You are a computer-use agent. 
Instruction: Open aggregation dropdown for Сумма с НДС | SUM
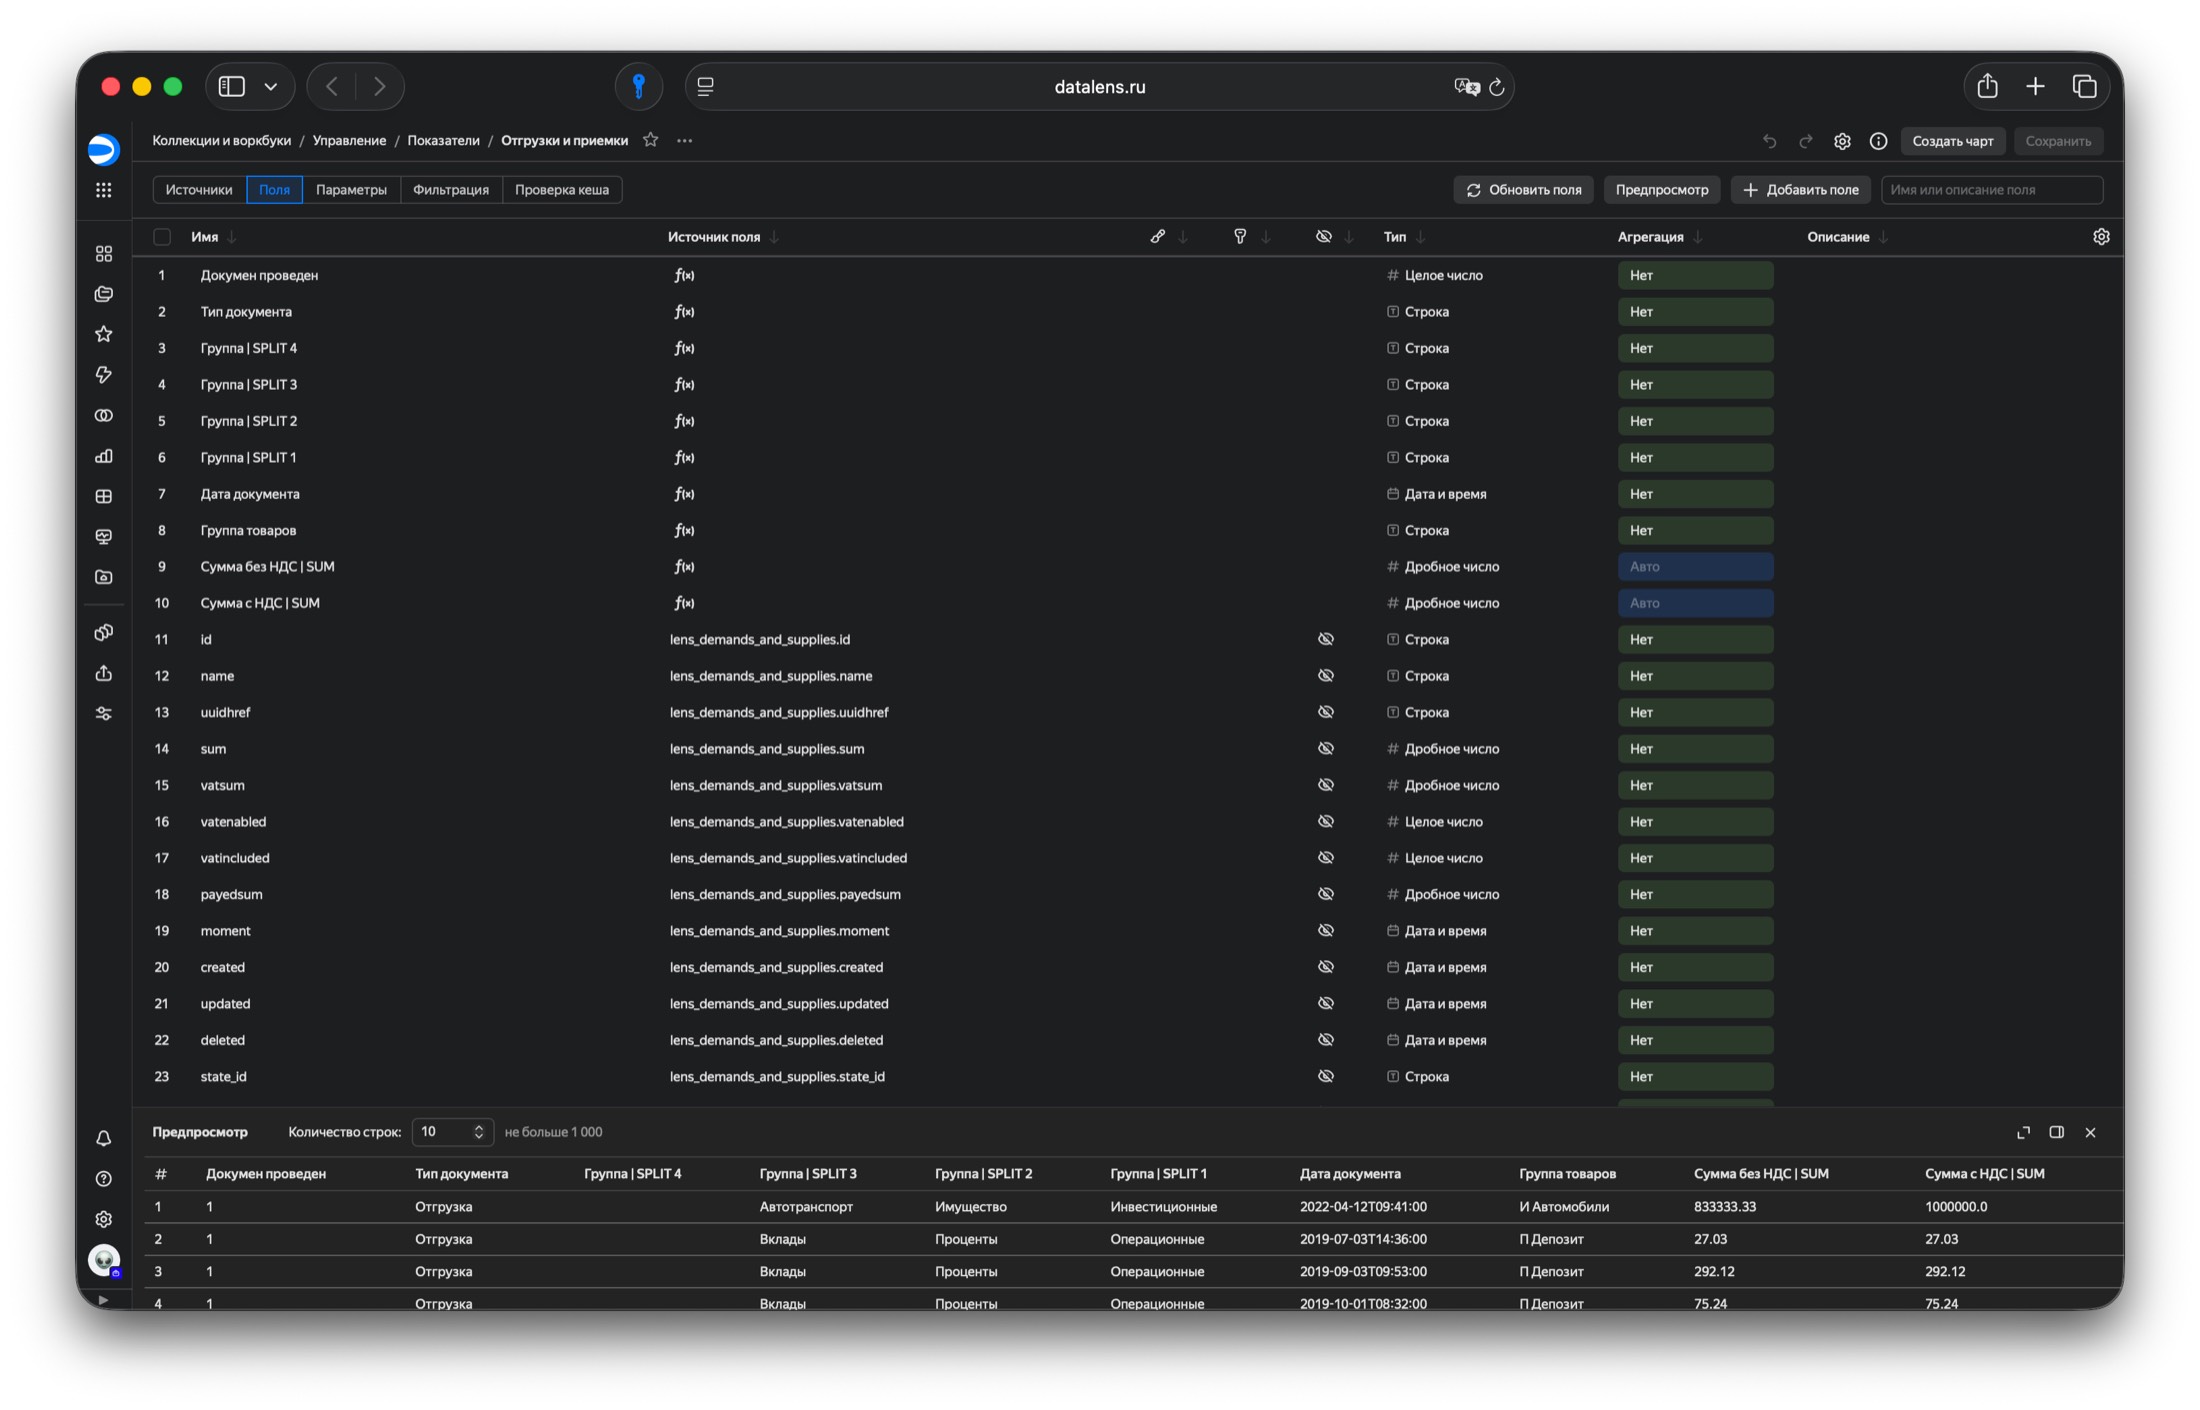pyautogui.click(x=1696, y=603)
